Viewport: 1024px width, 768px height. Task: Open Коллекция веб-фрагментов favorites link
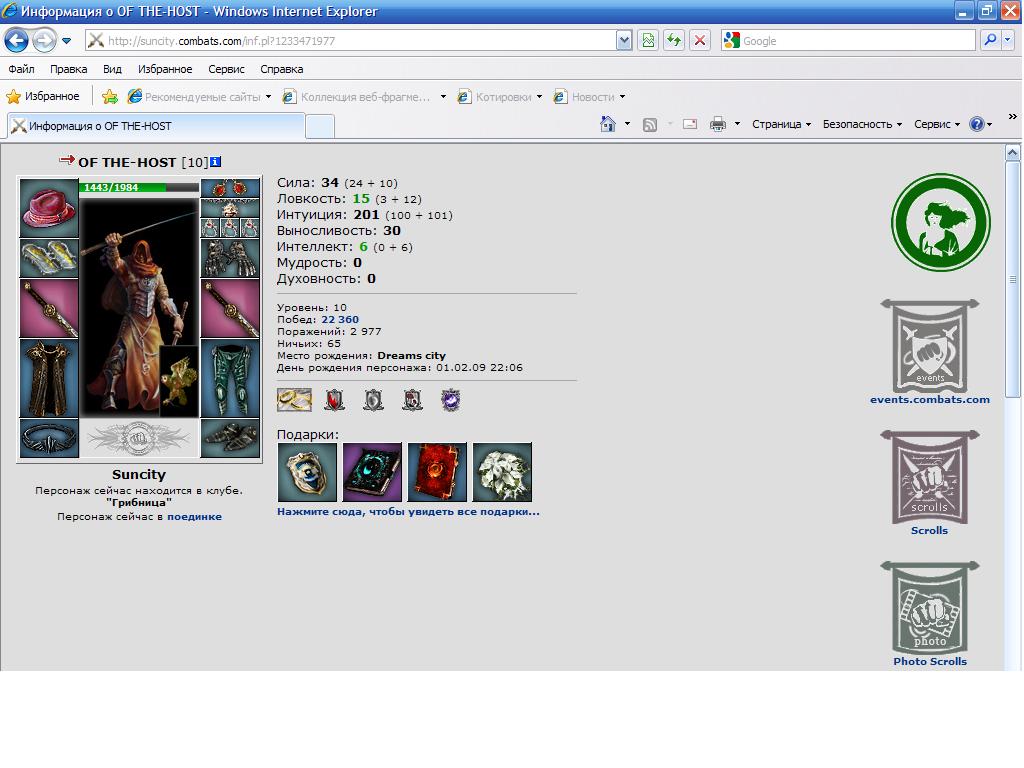358,97
